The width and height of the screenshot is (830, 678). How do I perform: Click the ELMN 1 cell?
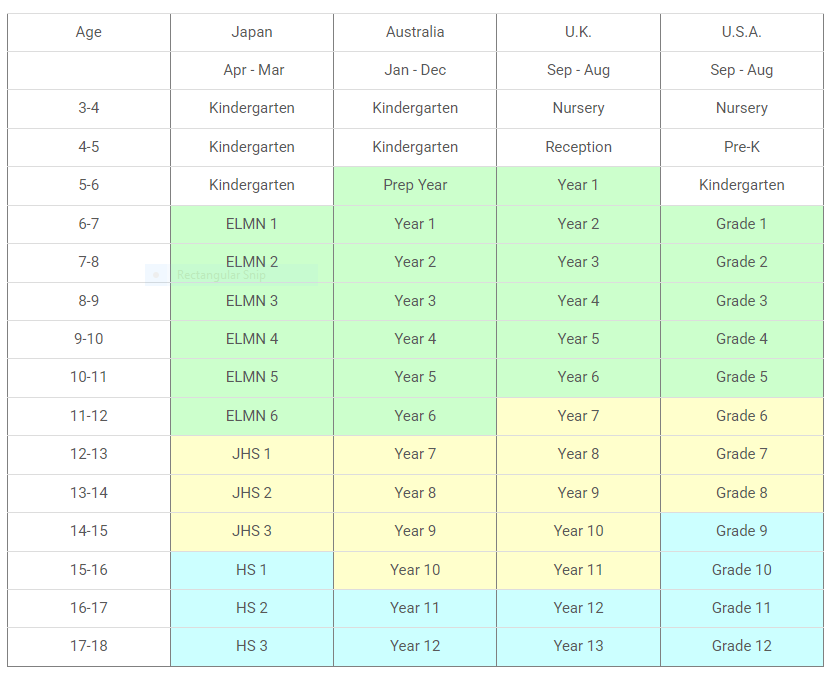point(252,224)
